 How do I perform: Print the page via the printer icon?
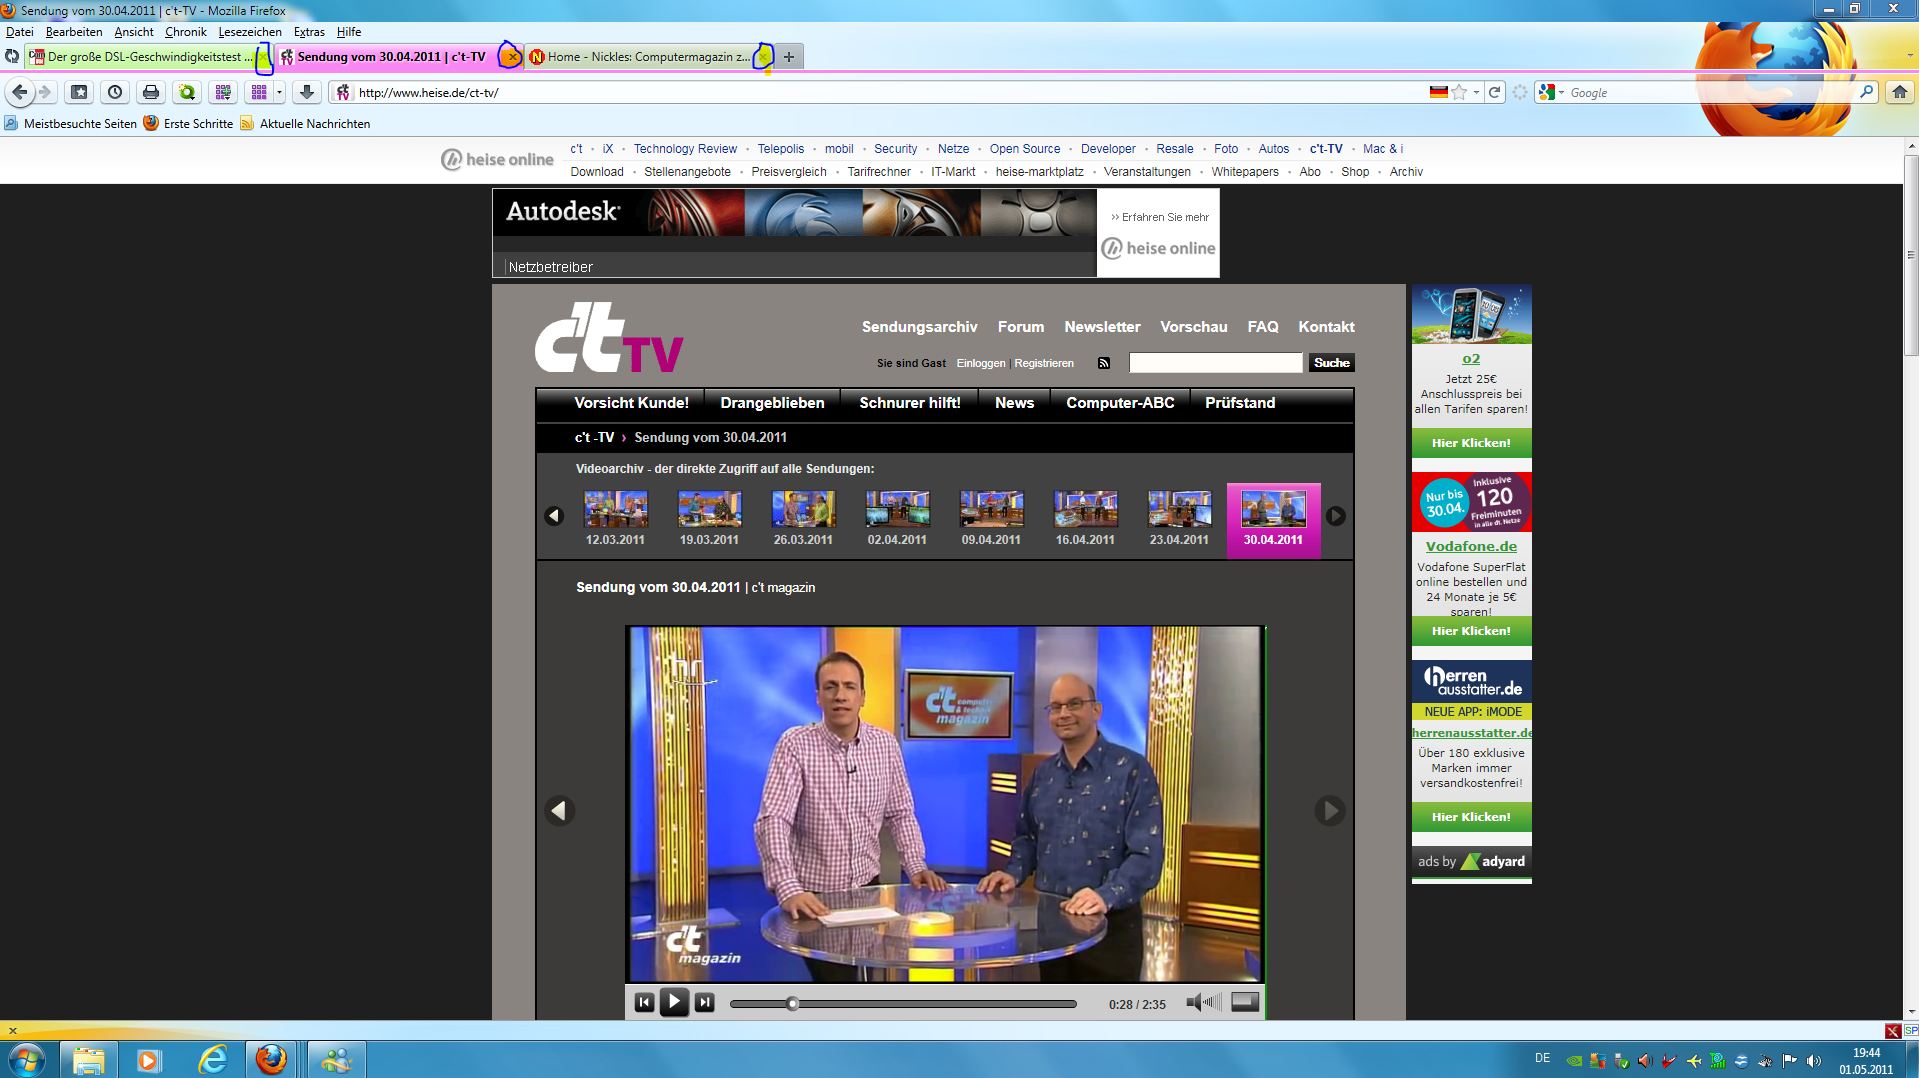[x=151, y=92]
